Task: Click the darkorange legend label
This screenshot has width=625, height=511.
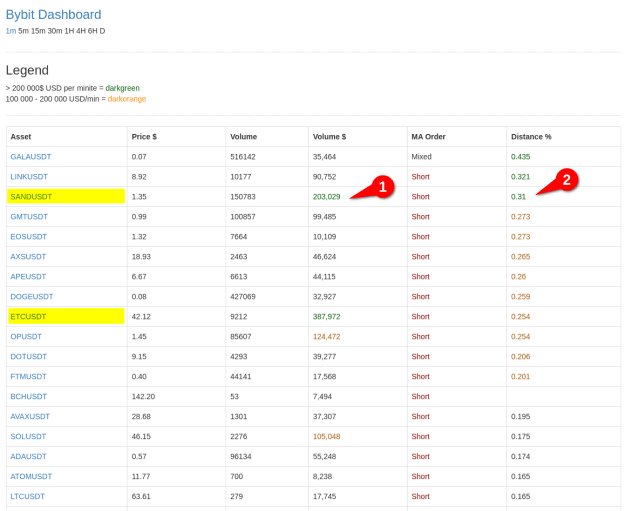Action: 127,99
